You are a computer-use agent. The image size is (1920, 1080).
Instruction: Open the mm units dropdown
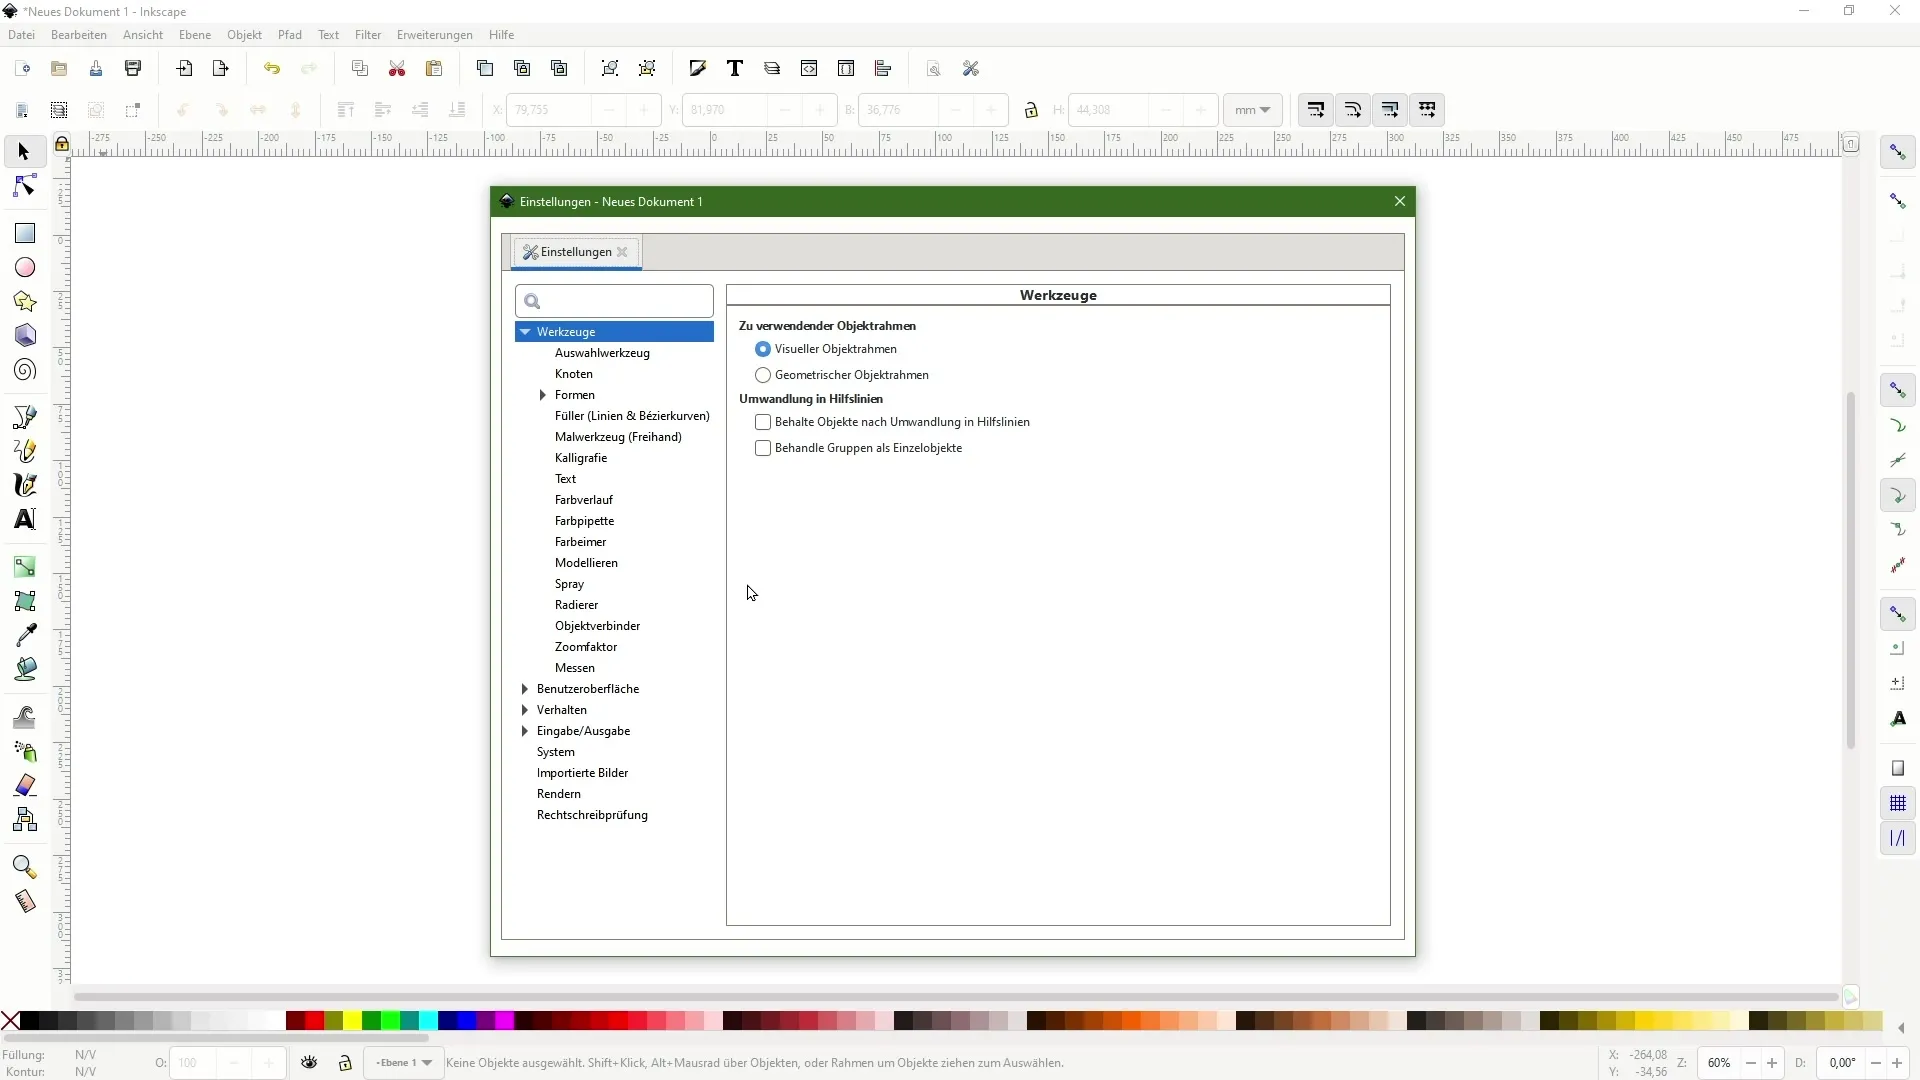[x=1252, y=110]
